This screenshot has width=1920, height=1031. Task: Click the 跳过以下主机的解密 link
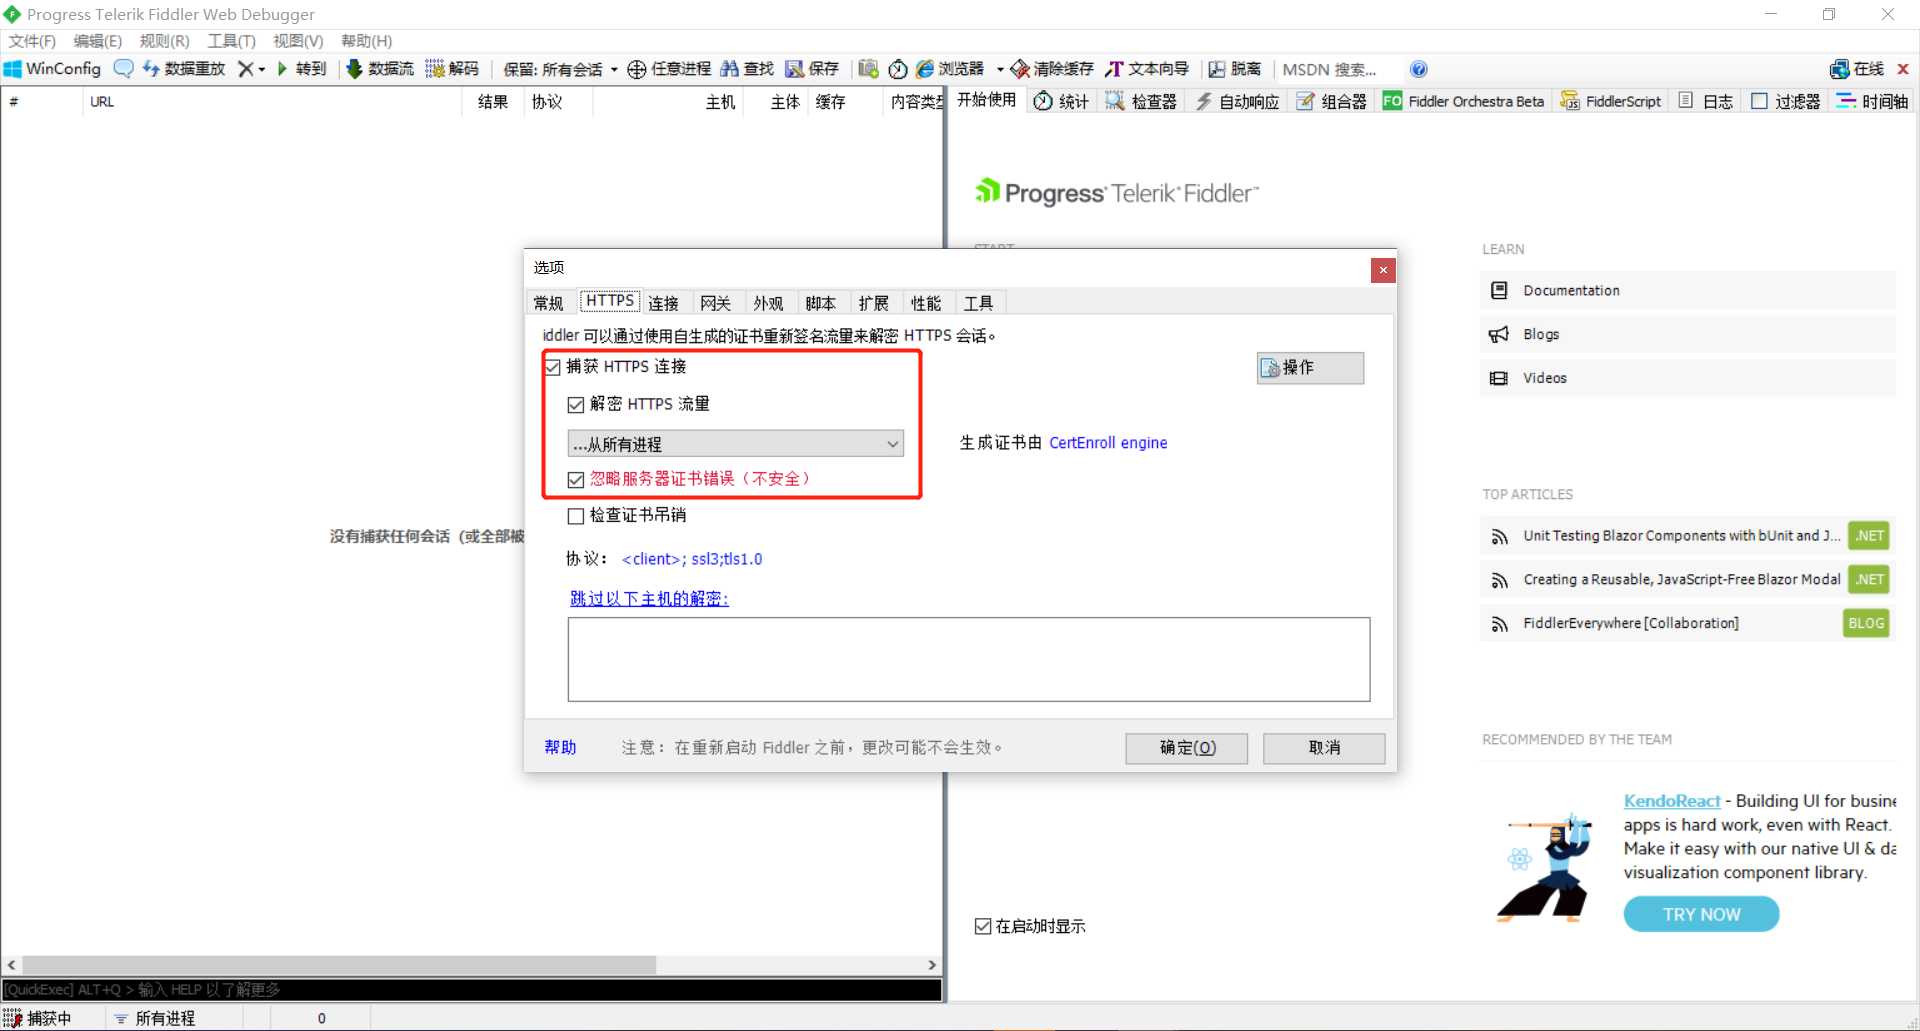pos(649,598)
